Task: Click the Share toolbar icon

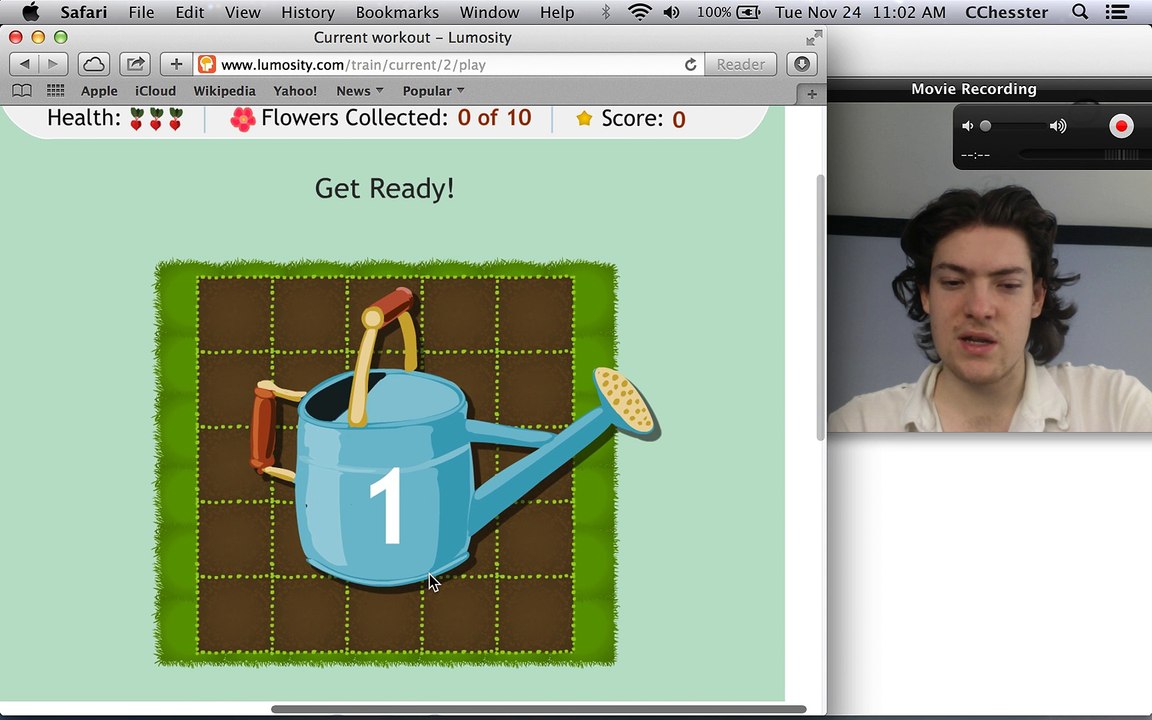Action: (x=135, y=64)
